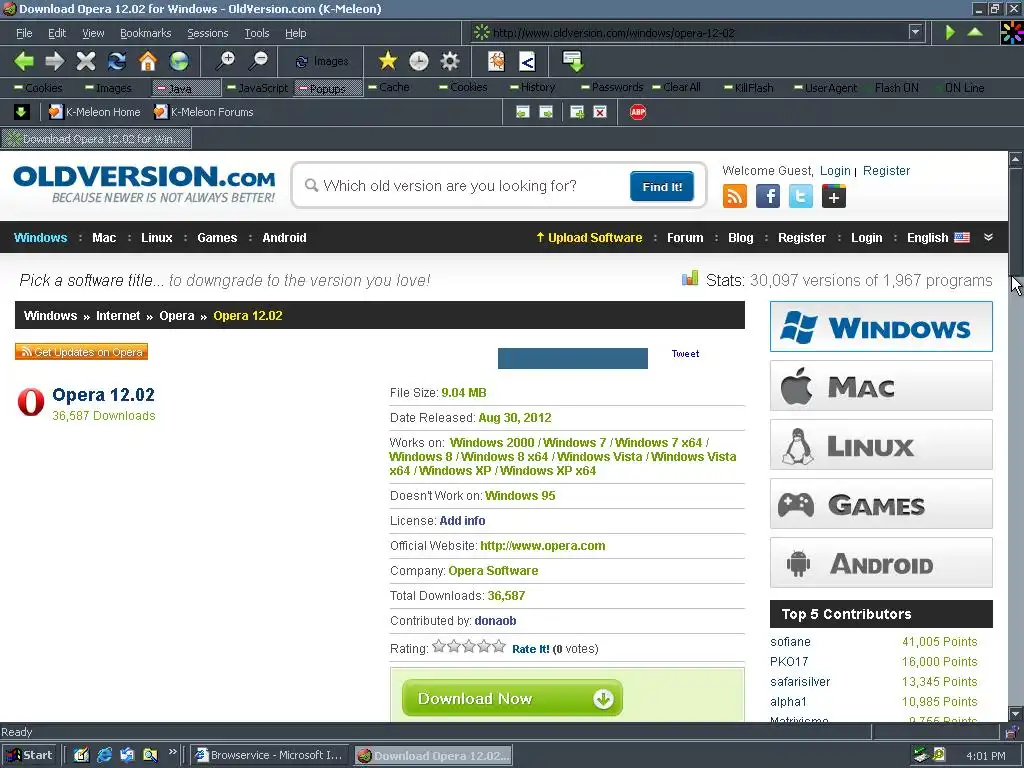Open the URL bar history dropdown

pyautogui.click(x=916, y=32)
